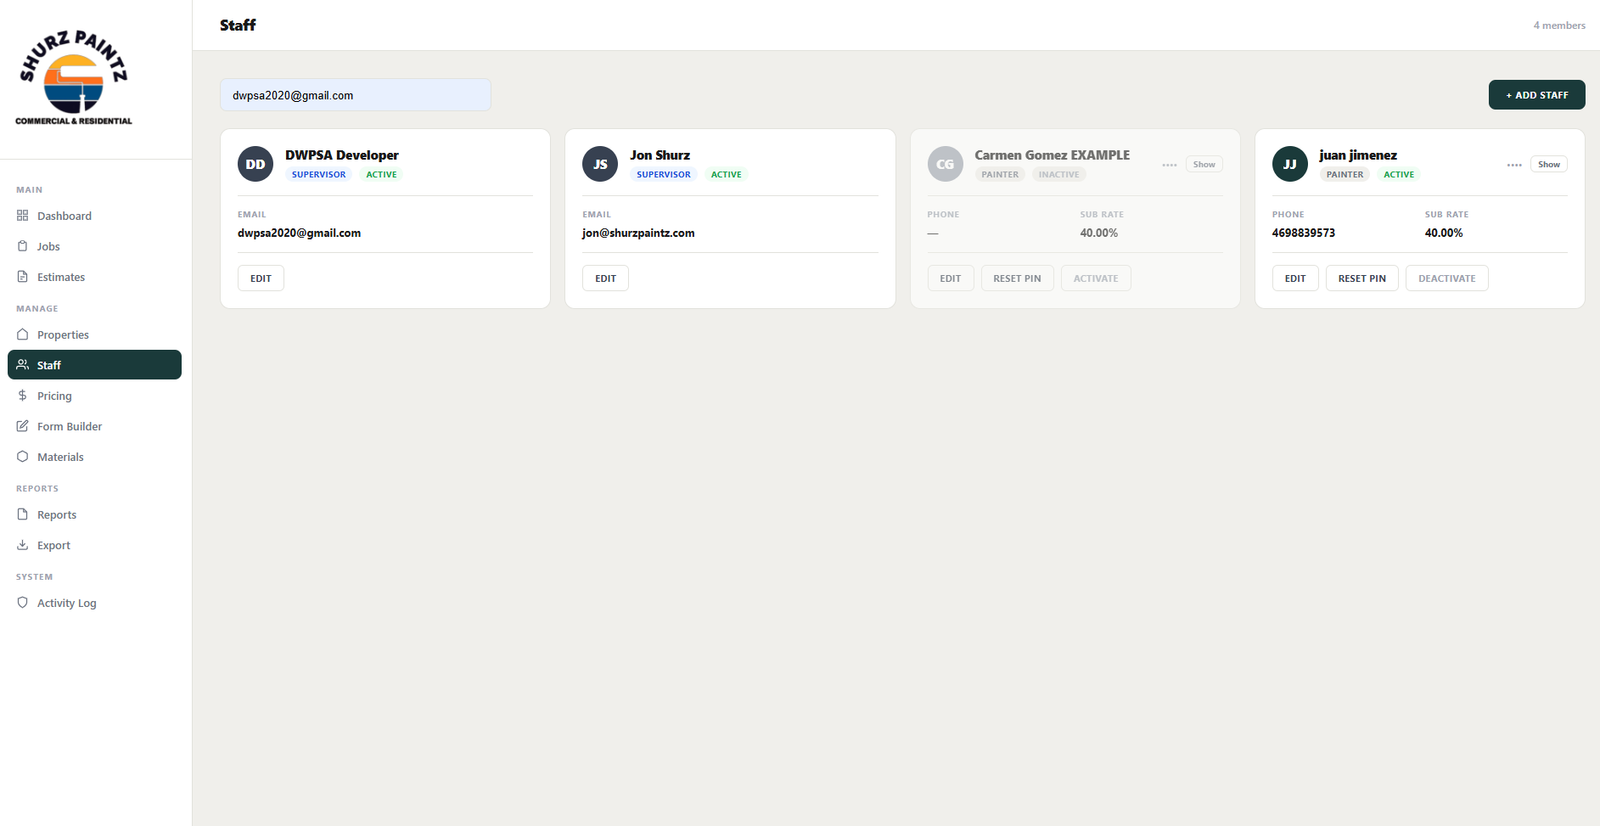This screenshot has height=826, width=1600.
Task: Click the dwpsa2020@gmail.com email in DWPSA card
Action: (x=299, y=233)
